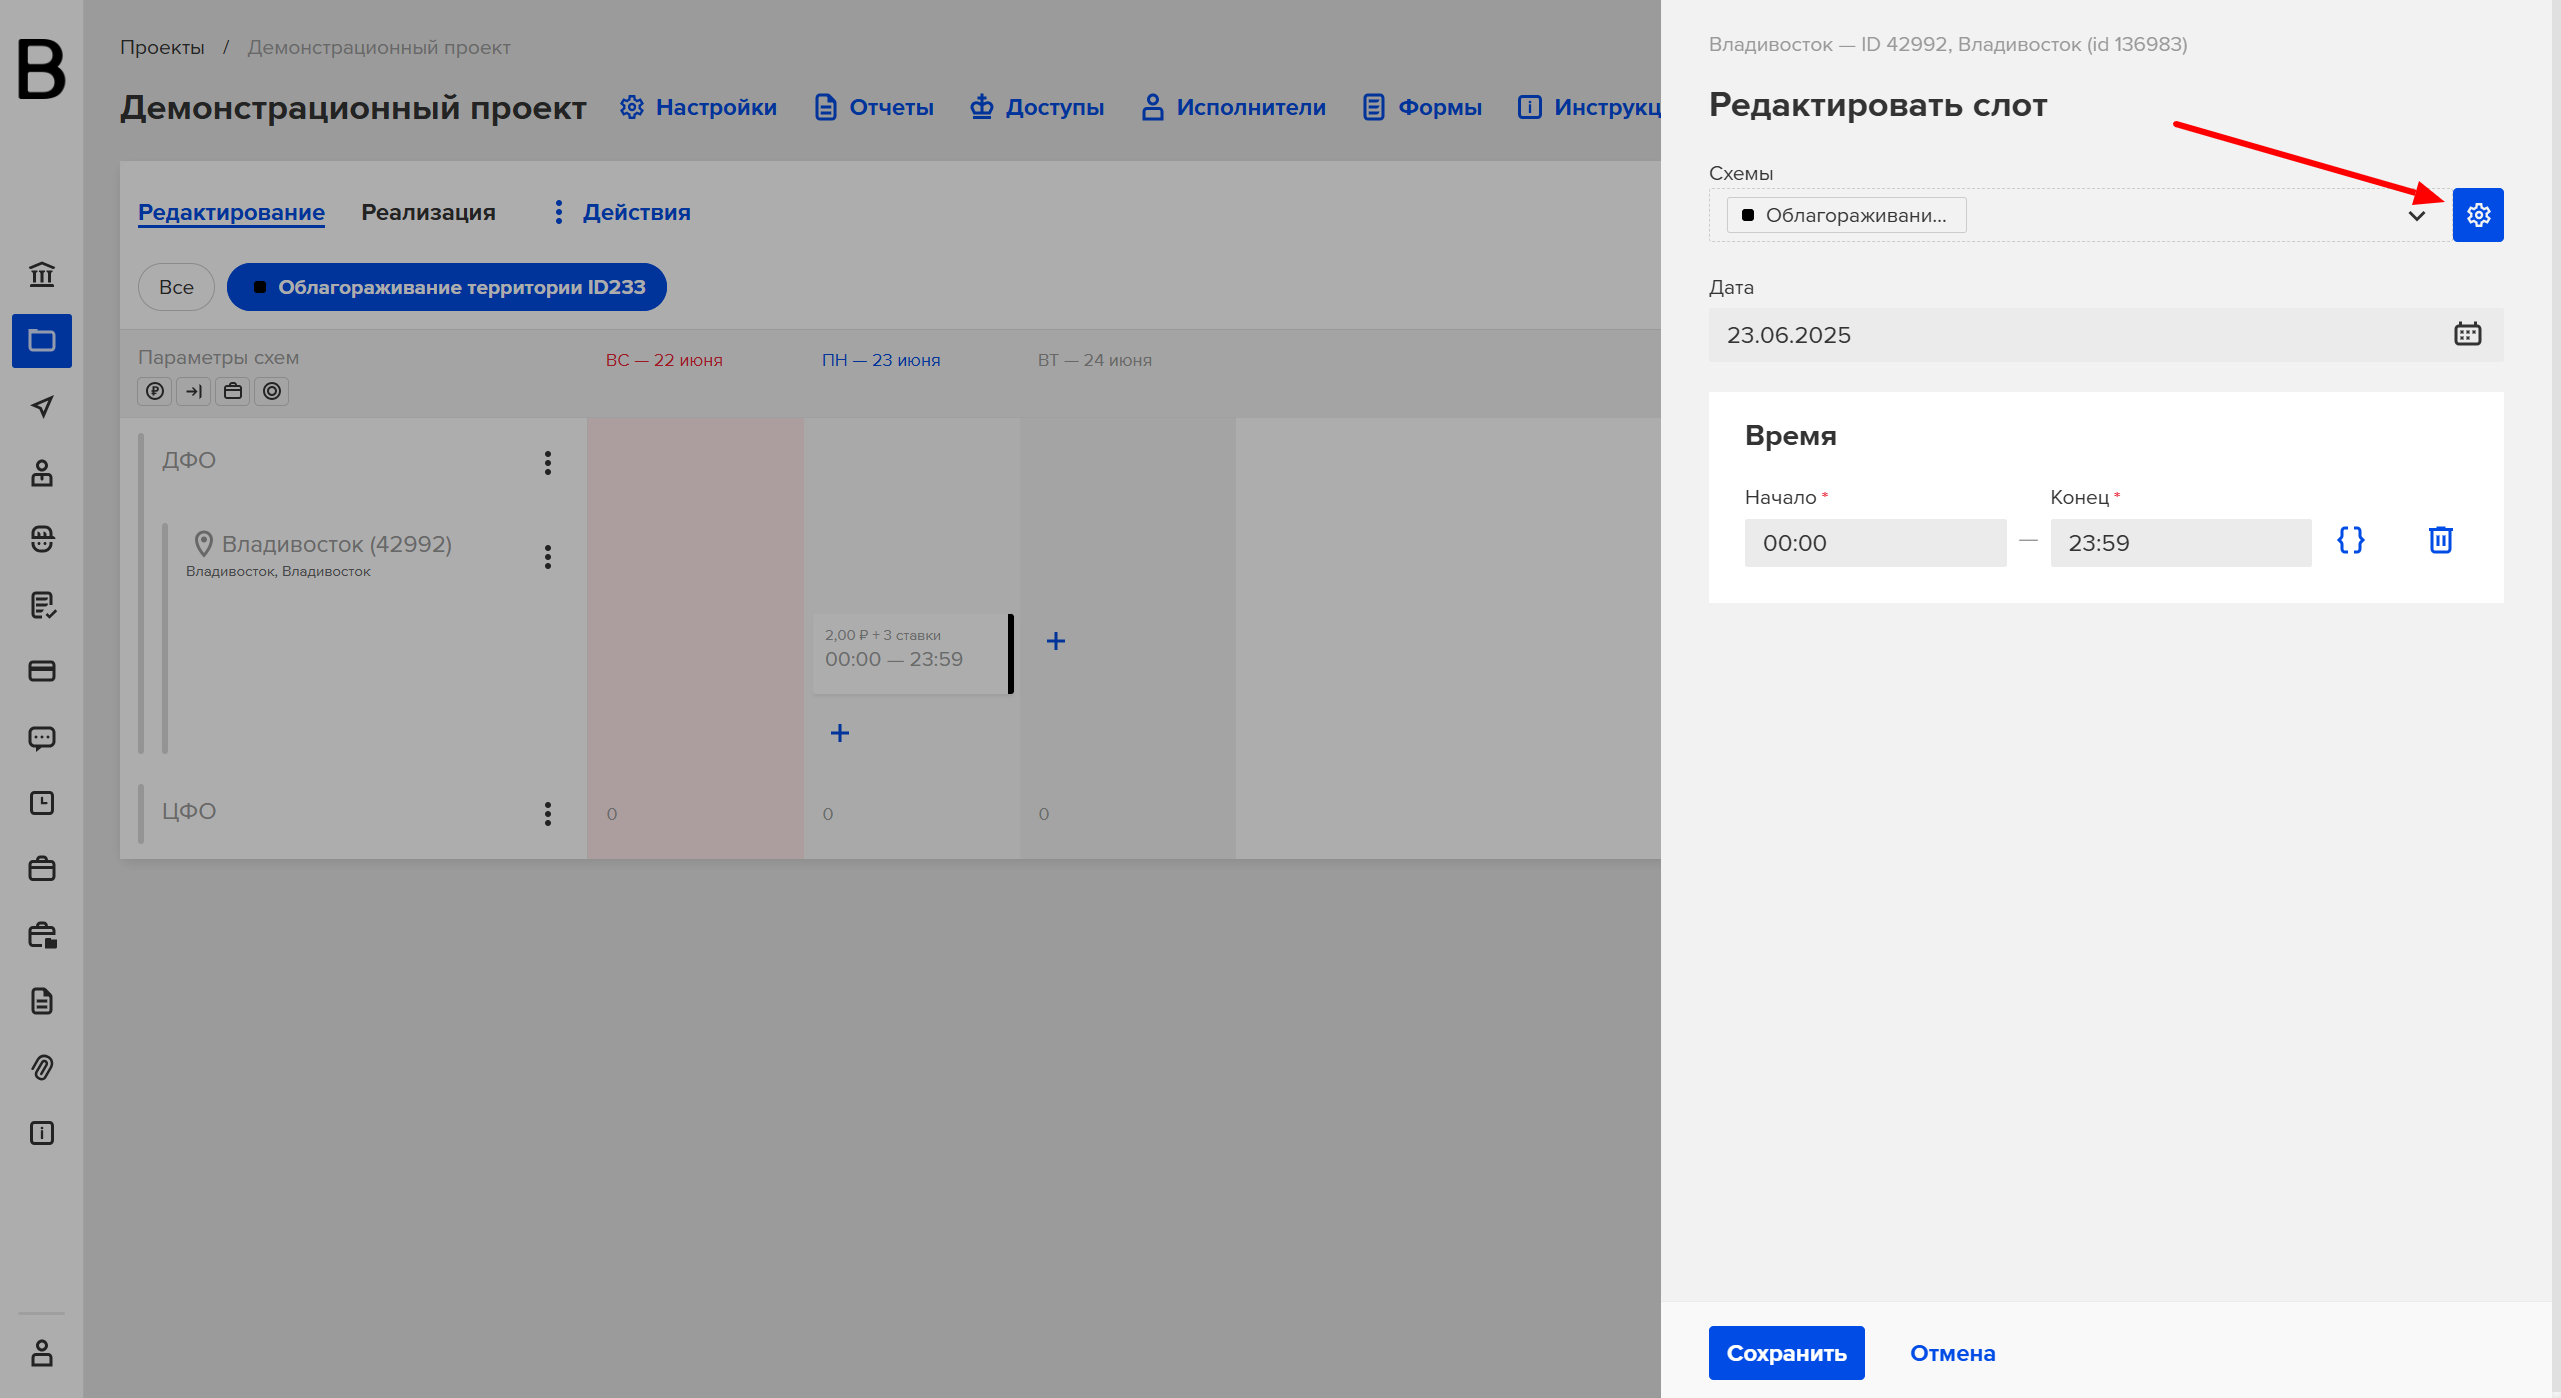Click the curly braces variables icon

pos(2350,541)
